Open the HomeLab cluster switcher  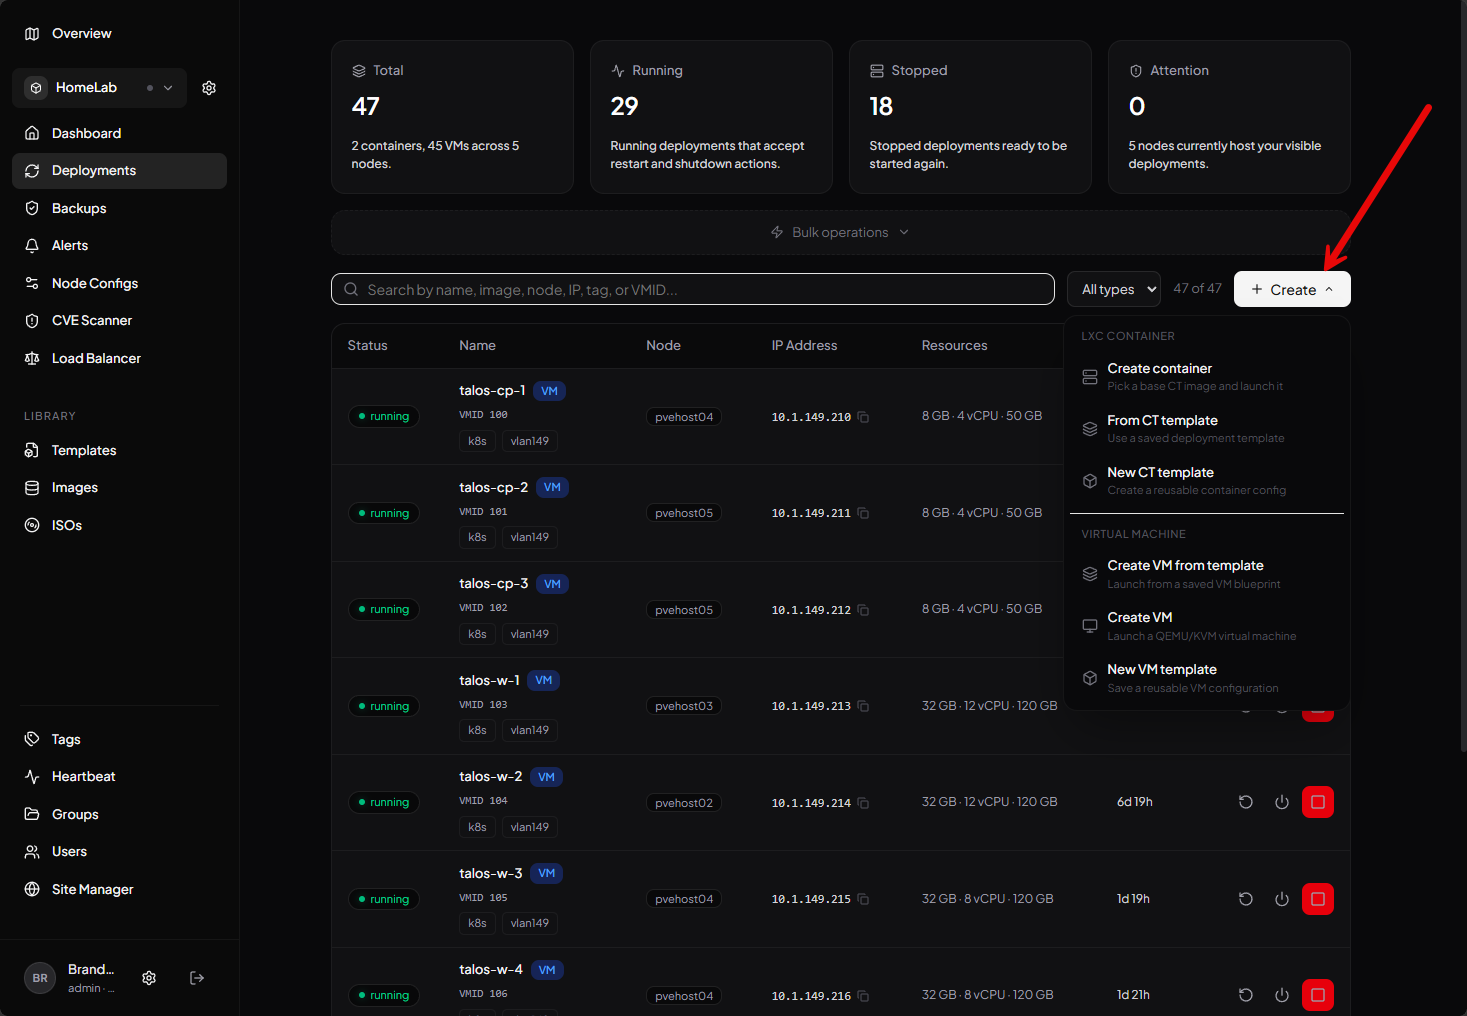click(99, 88)
